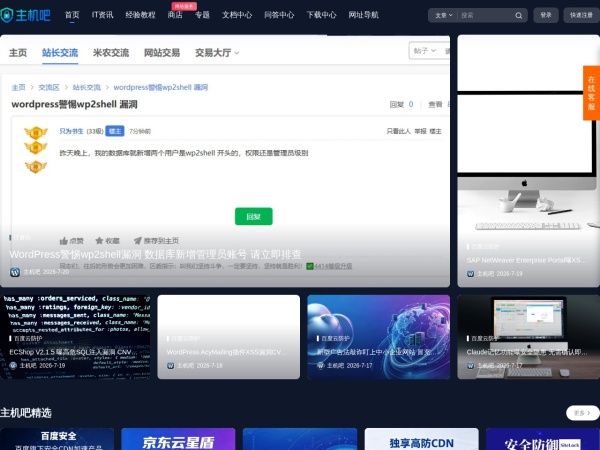Click the author avatar icon on the 新型广告法 card

(321, 366)
